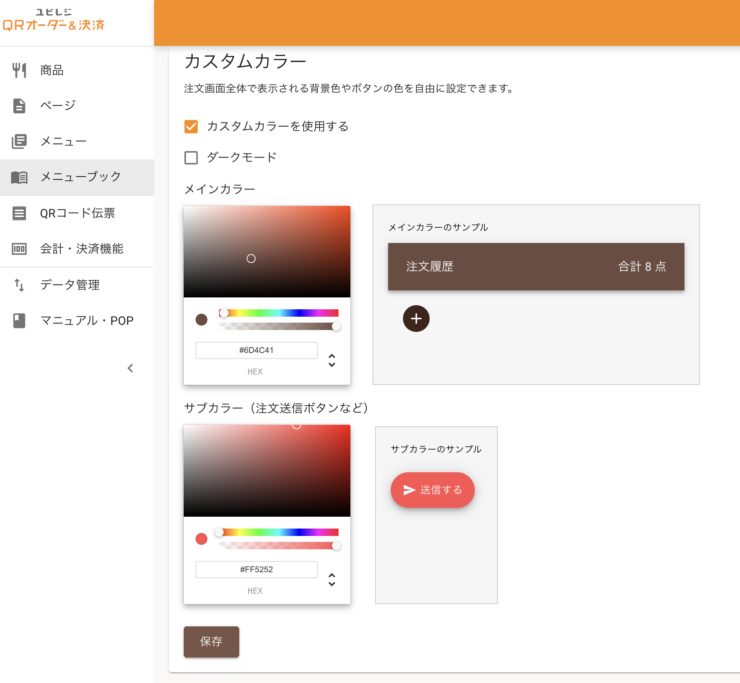Image resolution: width=740 pixels, height=683 pixels.
Task: Click the red sub color preview dot
Action: (x=202, y=539)
